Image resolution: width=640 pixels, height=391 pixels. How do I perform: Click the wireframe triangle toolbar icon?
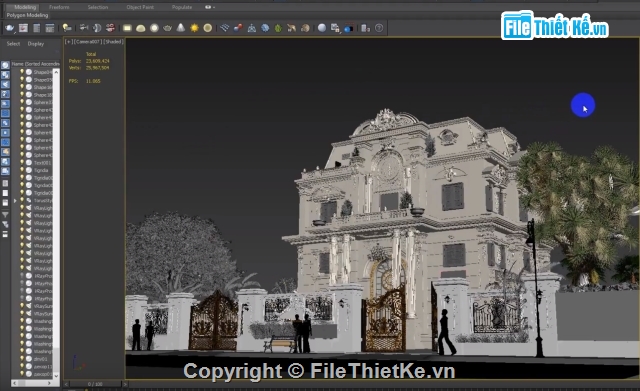pyautogui.click(x=251, y=28)
